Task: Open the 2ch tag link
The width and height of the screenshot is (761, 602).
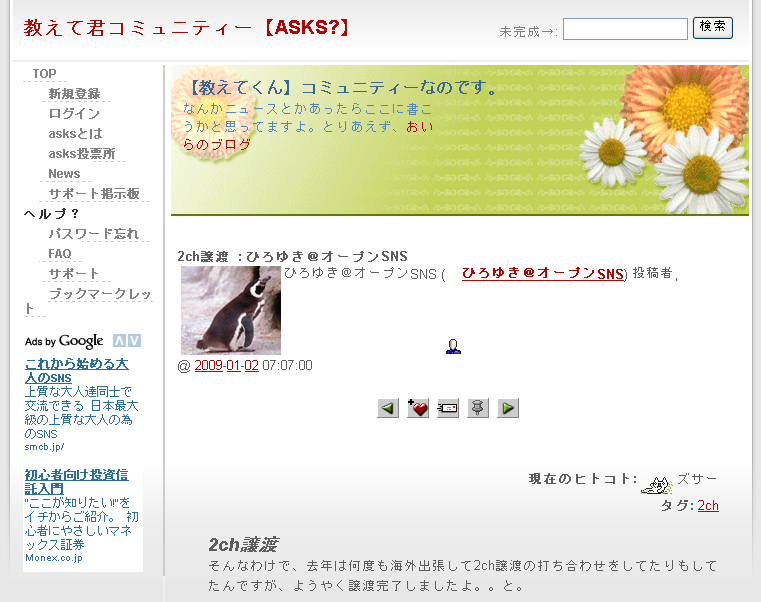Action: coord(708,506)
